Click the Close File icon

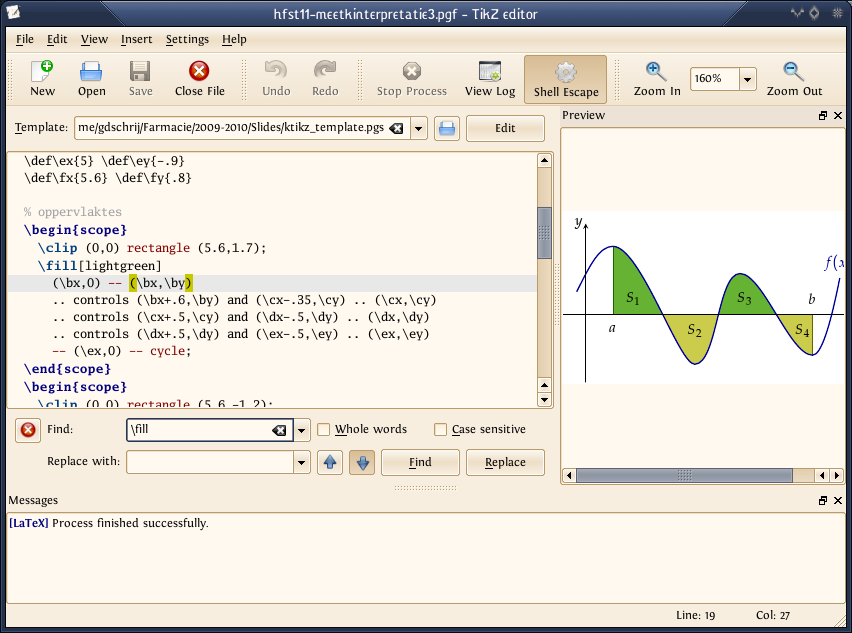pos(199,79)
